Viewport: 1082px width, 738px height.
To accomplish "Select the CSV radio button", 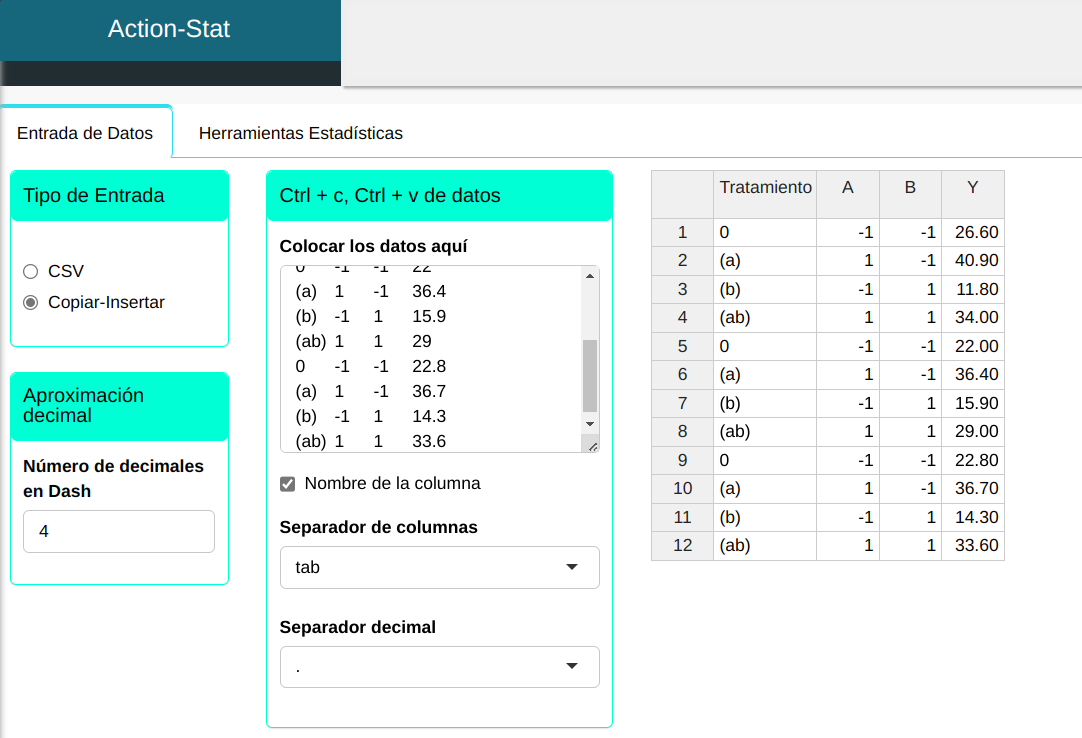I will (x=30, y=271).
